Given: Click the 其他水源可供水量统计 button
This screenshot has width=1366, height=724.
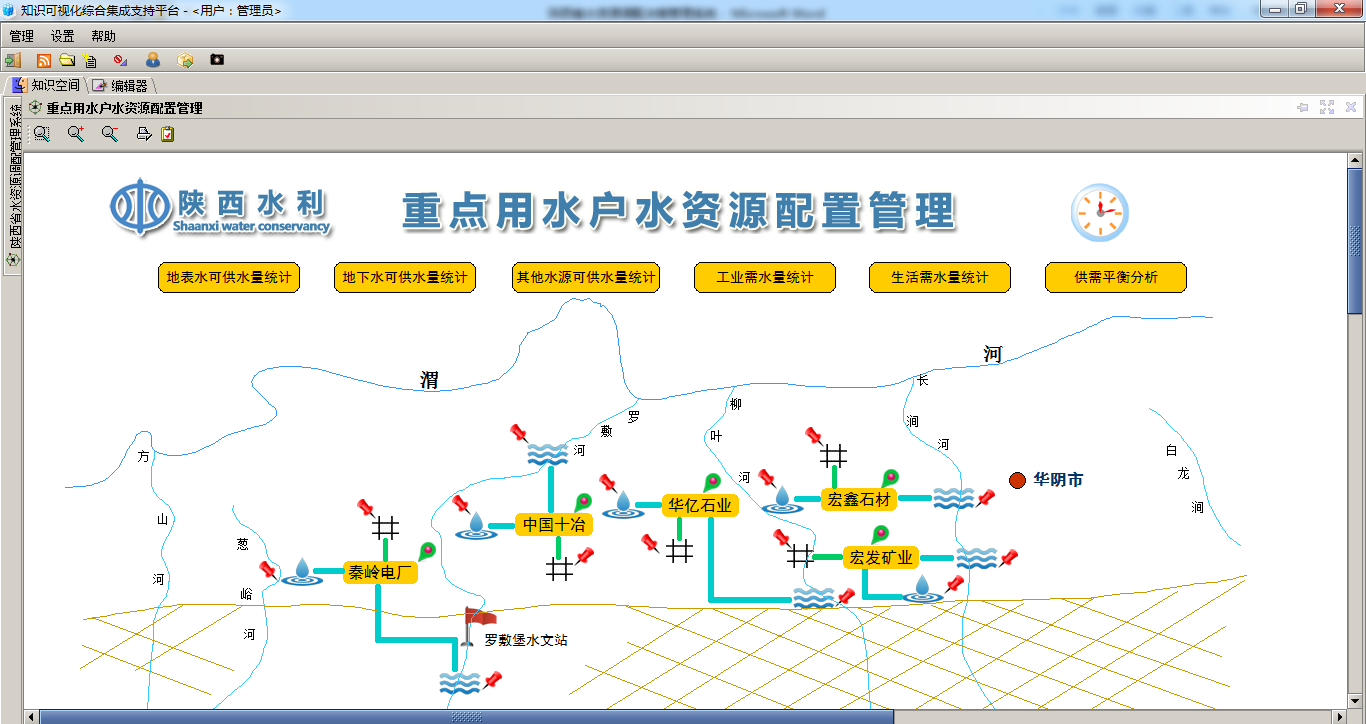Looking at the screenshot, I should [585, 278].
